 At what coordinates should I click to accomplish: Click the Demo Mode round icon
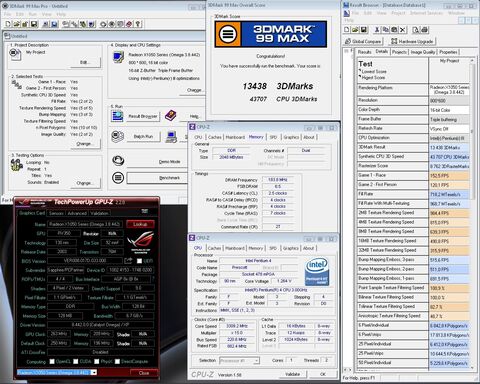(118, 161)
